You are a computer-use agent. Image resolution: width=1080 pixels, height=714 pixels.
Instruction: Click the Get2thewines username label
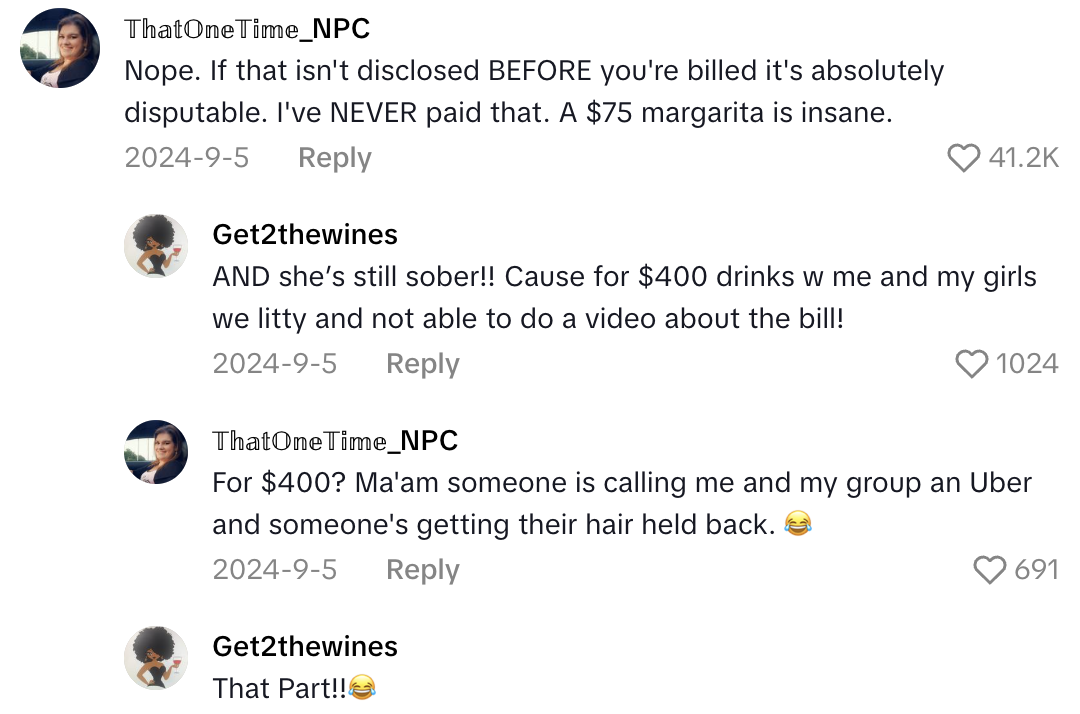click(304, 235)
